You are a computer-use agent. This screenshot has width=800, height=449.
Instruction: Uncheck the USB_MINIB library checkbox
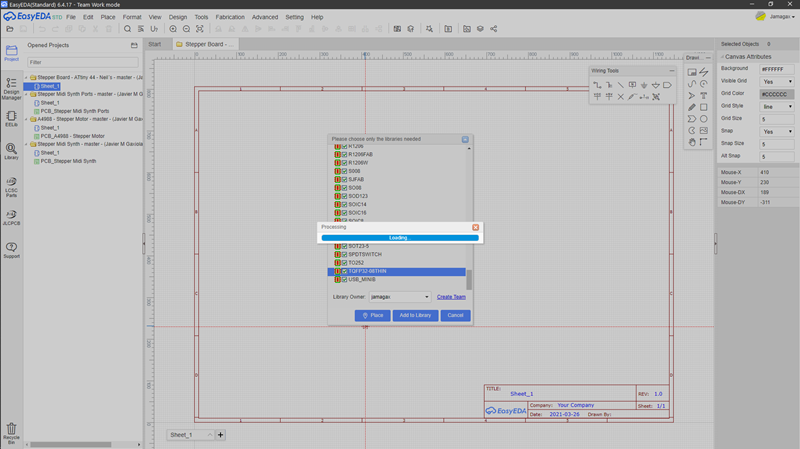344,280
